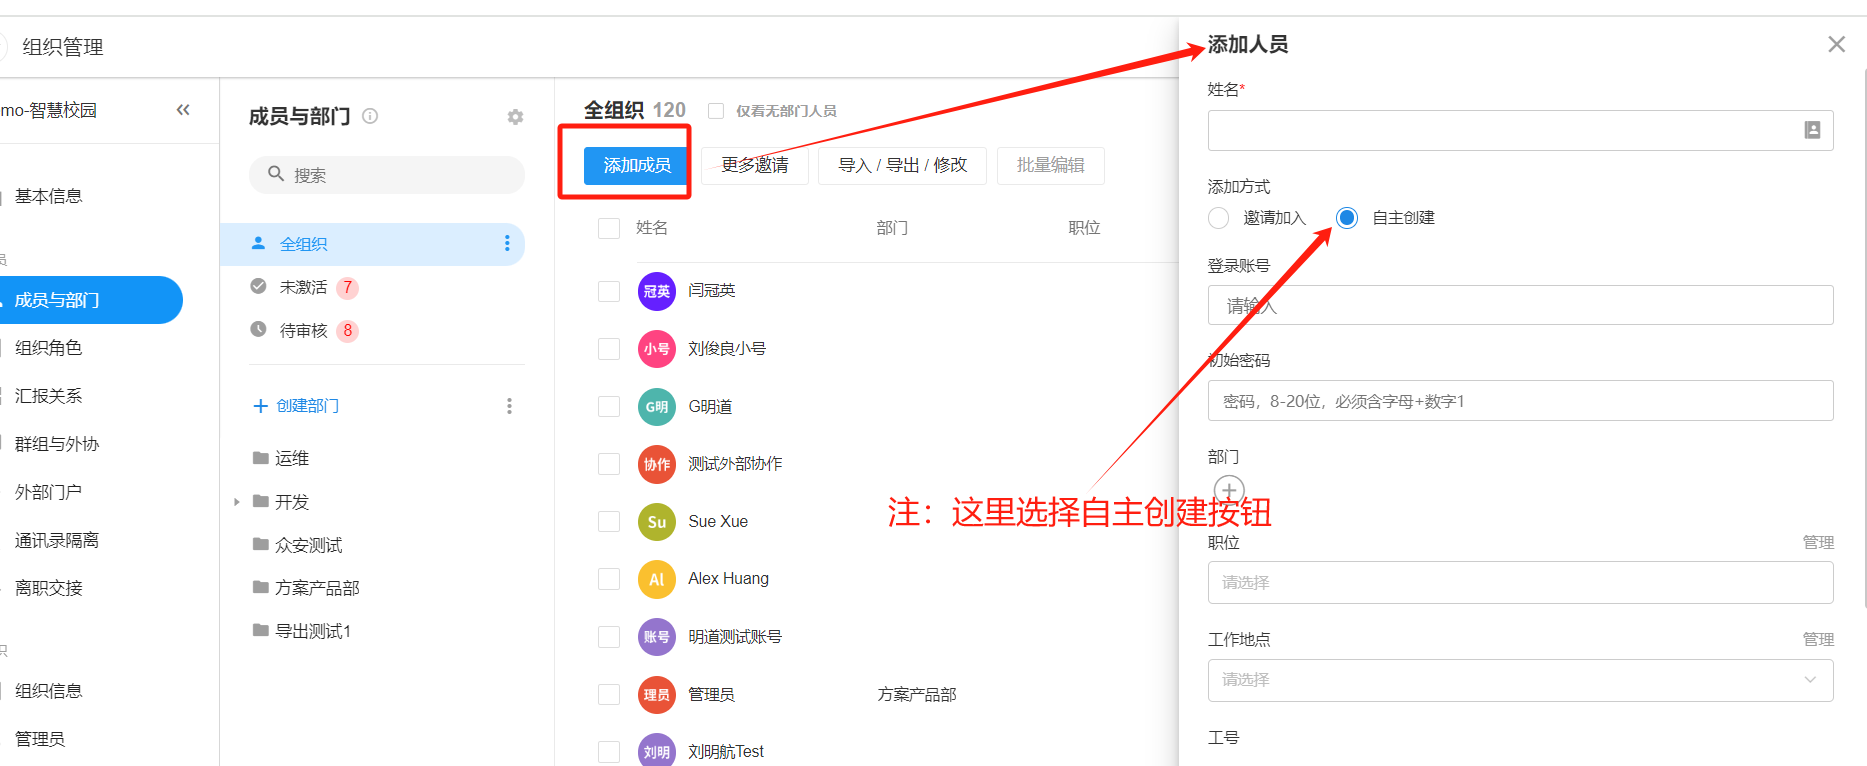Go to 组织角色 in sidebar
Screen dimensions: 1867x766
[48, 348]
